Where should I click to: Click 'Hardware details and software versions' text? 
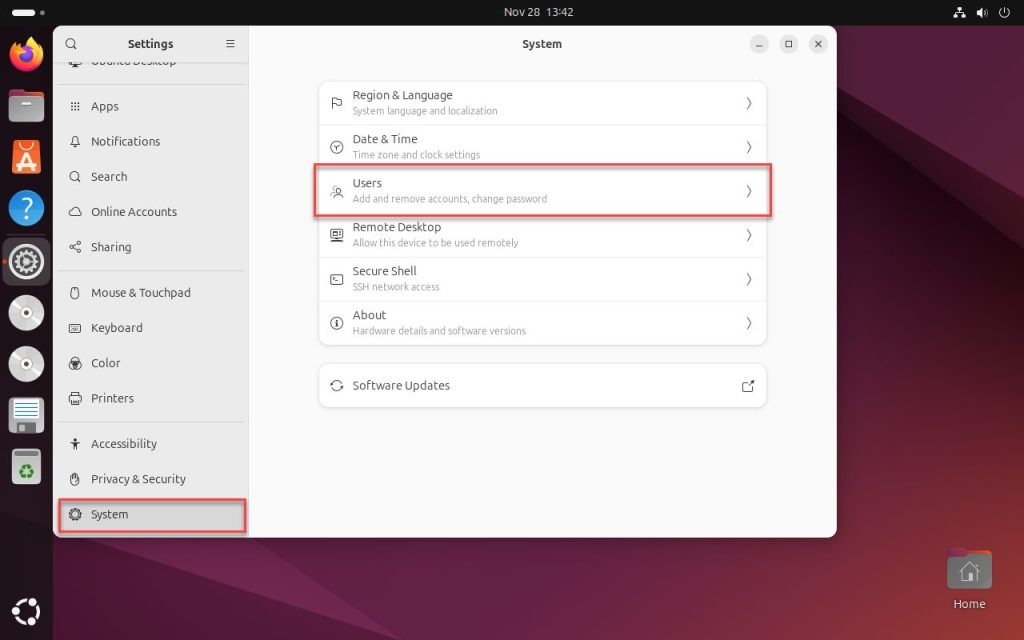pyautogui.click(x=439, y=331)
